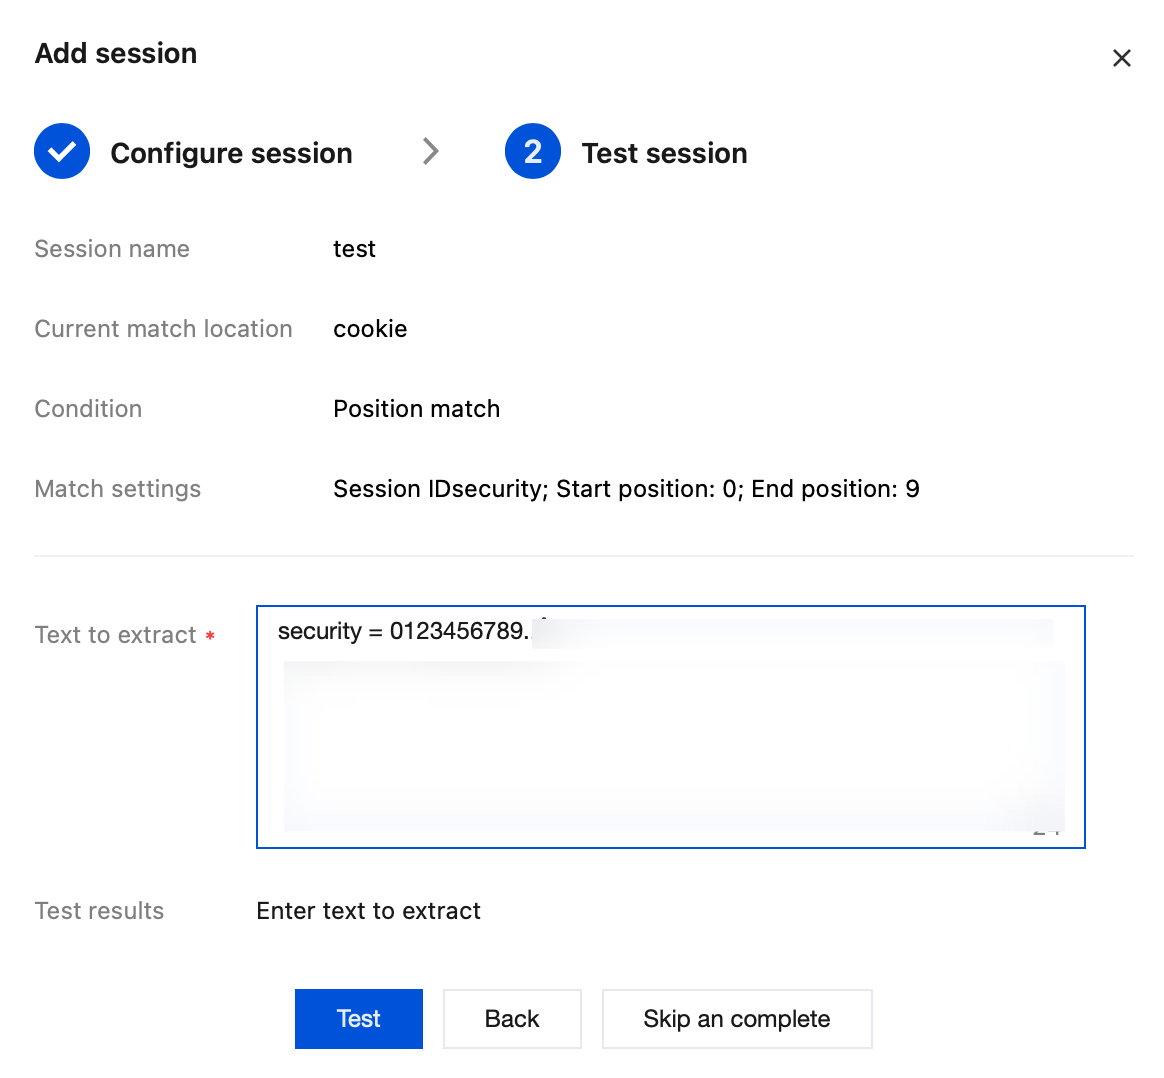This screenshot has height=1078, width=1164.
Task: Click the Session name label
Action: pyautogui.click(x=112, y=249)
